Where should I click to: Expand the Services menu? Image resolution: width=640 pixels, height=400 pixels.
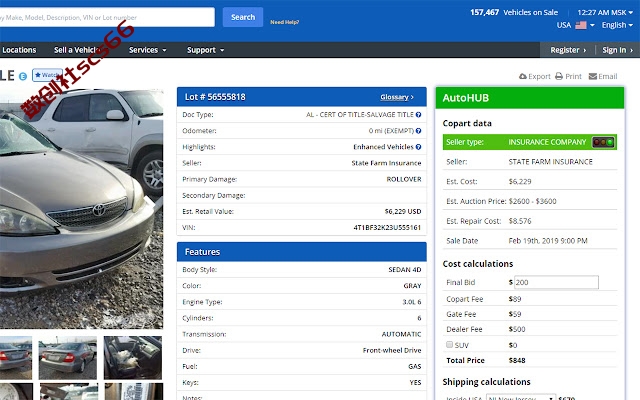tap(147, 50)
